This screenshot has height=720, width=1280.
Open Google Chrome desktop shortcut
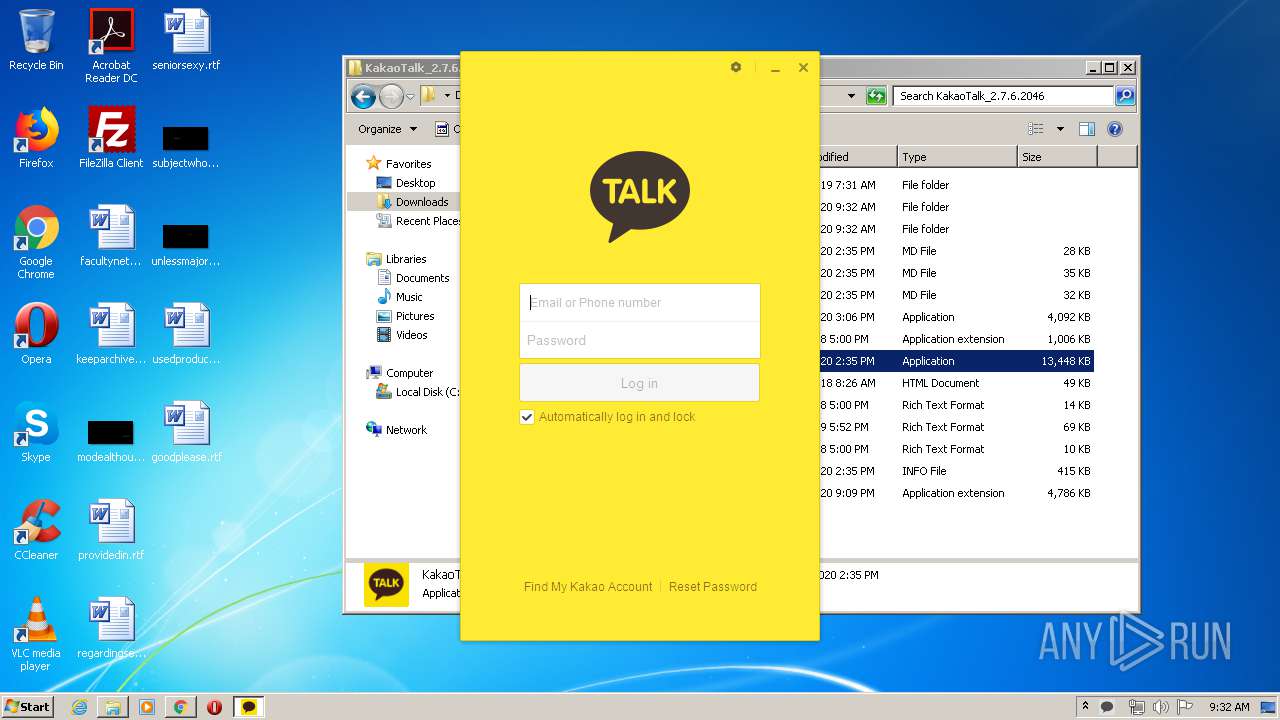pyautogui.click(x=36, y=242)
